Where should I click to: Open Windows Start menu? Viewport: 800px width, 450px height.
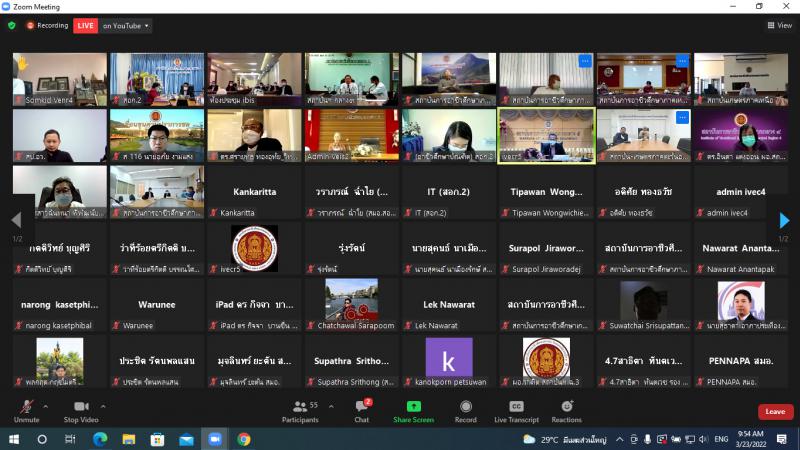pos(14,439)
